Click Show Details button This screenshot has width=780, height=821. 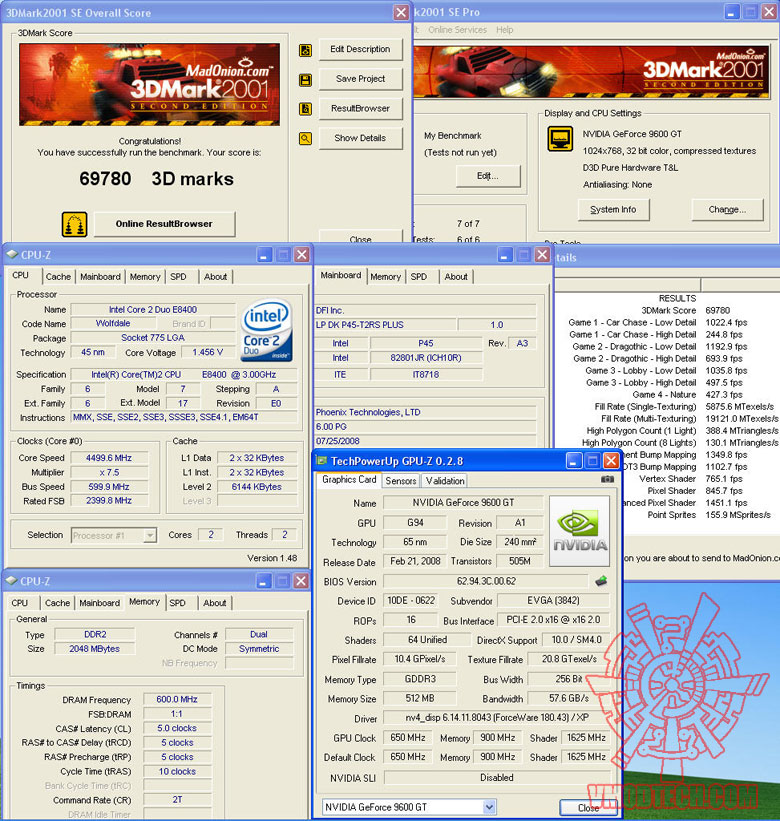pyautogui.click(x=360, y=138)
